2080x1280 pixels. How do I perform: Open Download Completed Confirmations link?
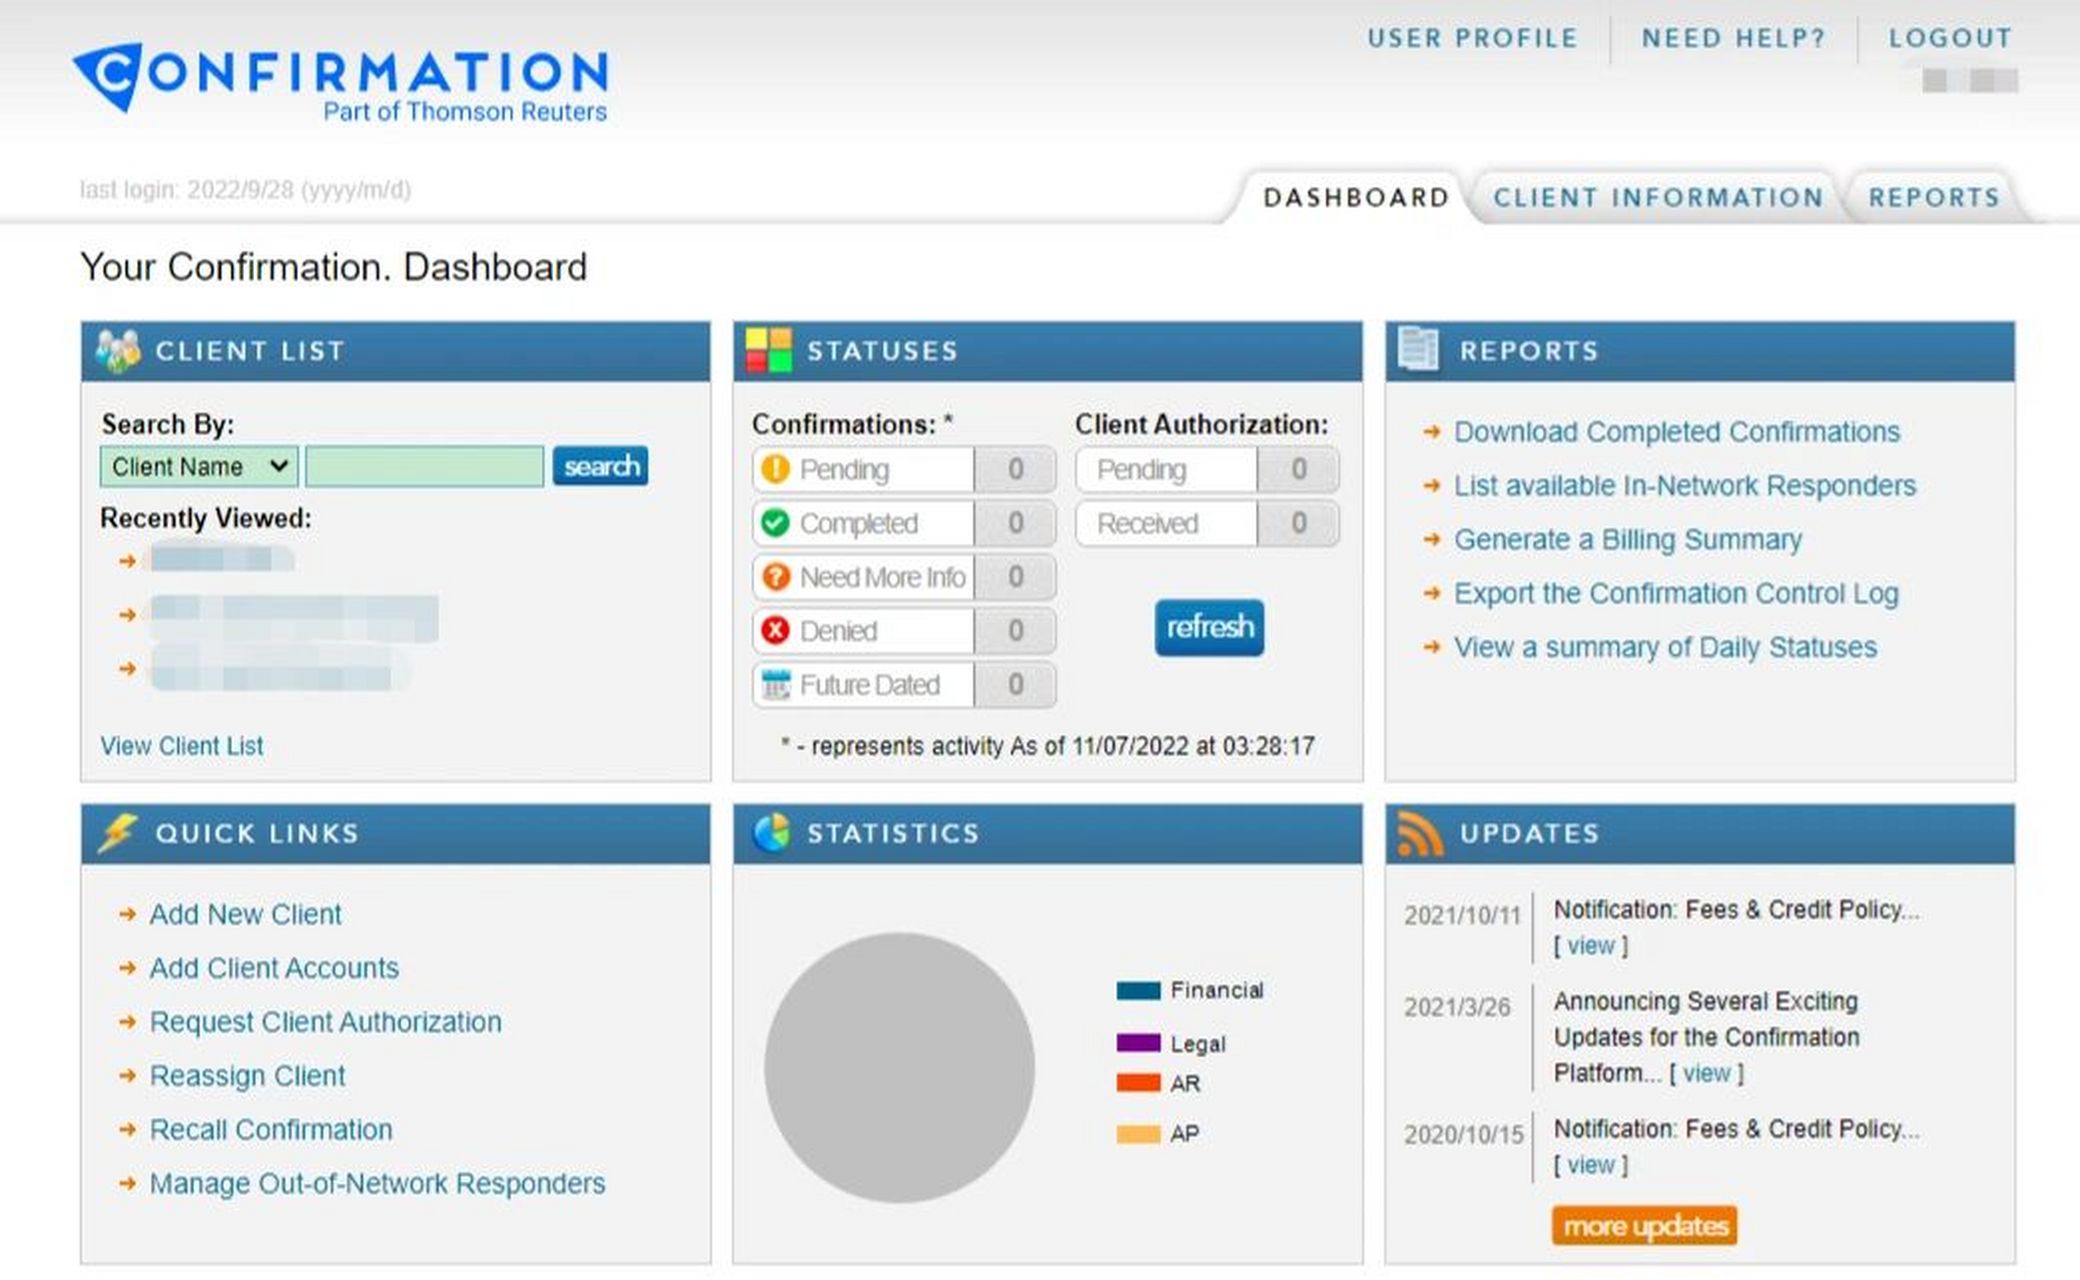[1676, 432]
